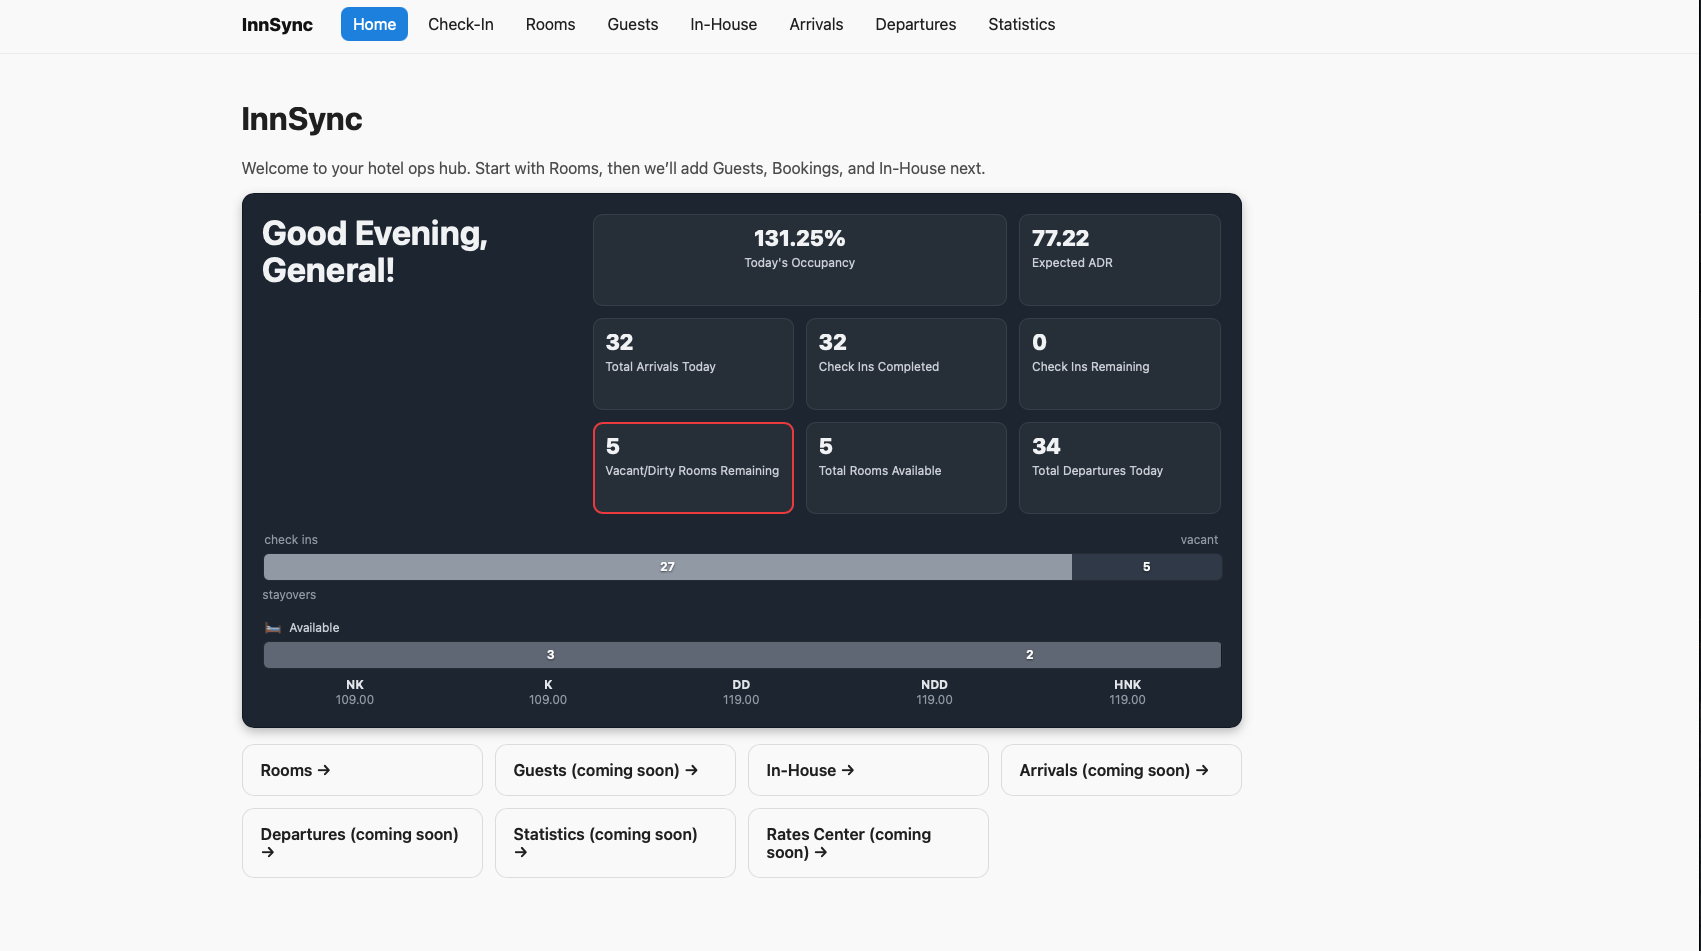This screenshot has height=951, width=1701.
Task: Open the Check-In navigation tab
Action: (461, 25)
